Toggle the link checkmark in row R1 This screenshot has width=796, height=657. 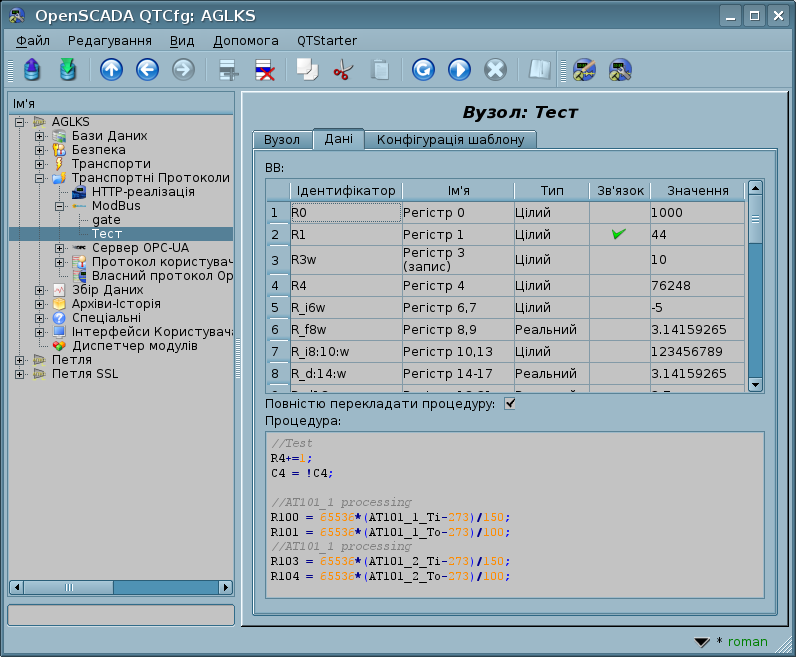pos(619,234)
